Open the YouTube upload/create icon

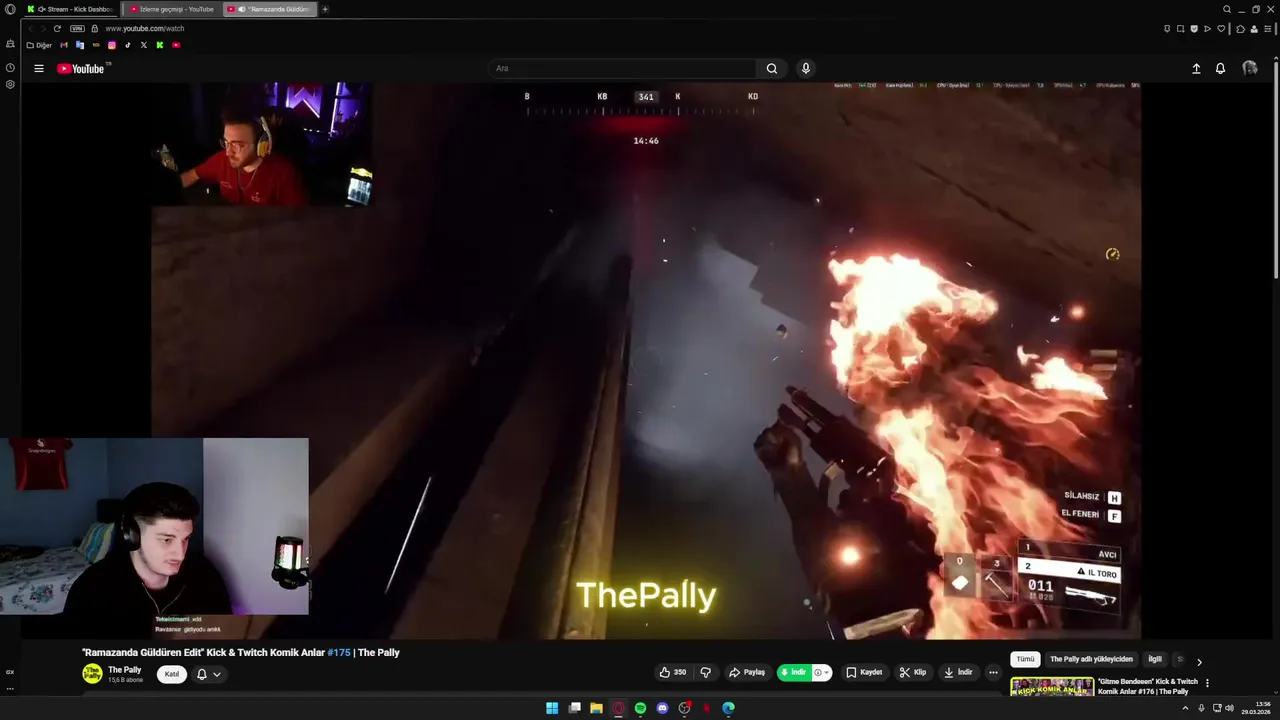point(1196,68)
